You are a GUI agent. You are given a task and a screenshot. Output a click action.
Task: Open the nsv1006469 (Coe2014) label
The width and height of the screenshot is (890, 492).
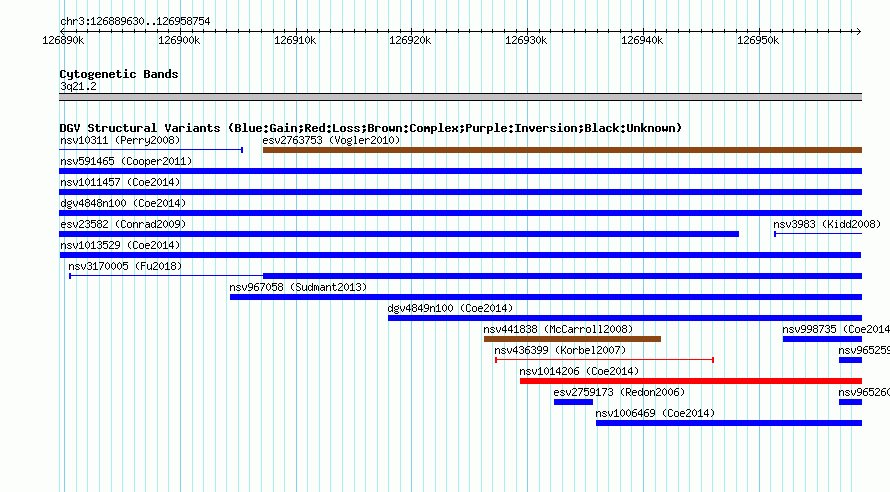(655, 413)
